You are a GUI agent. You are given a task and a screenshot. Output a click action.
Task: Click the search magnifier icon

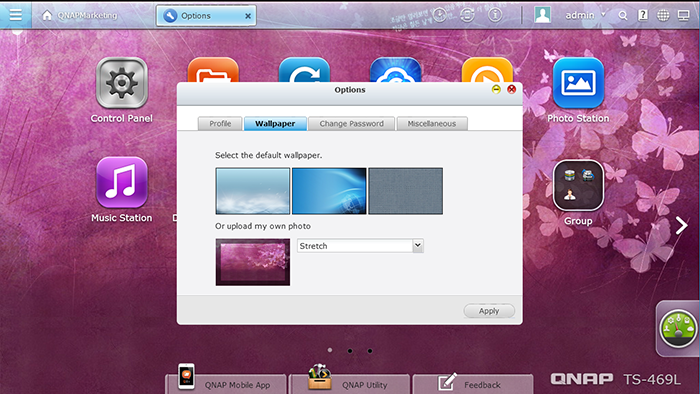click(623, 16)
